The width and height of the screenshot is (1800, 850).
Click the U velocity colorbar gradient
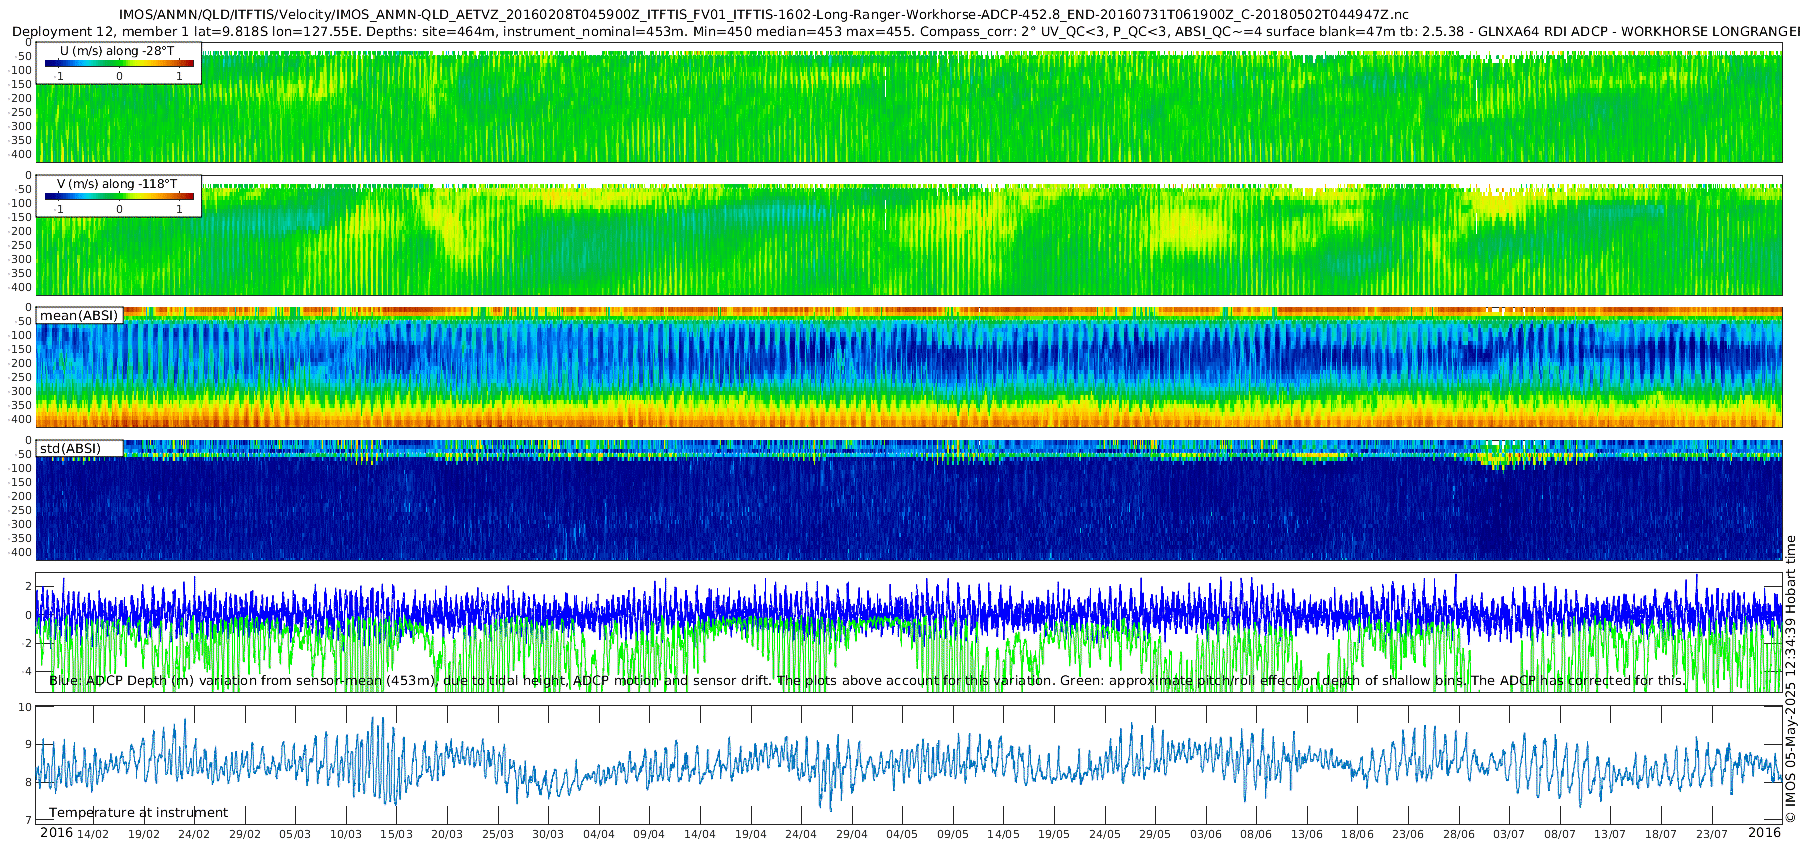pyautogui.click(x=119, y=63)
